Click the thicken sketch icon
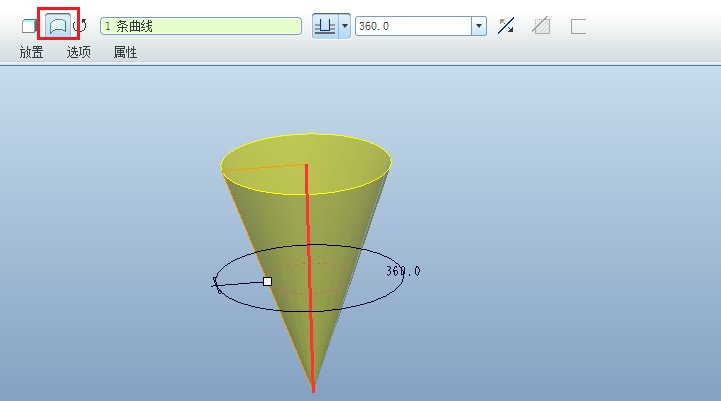This screenshot has width=721, height=401. tap(578, 26)
